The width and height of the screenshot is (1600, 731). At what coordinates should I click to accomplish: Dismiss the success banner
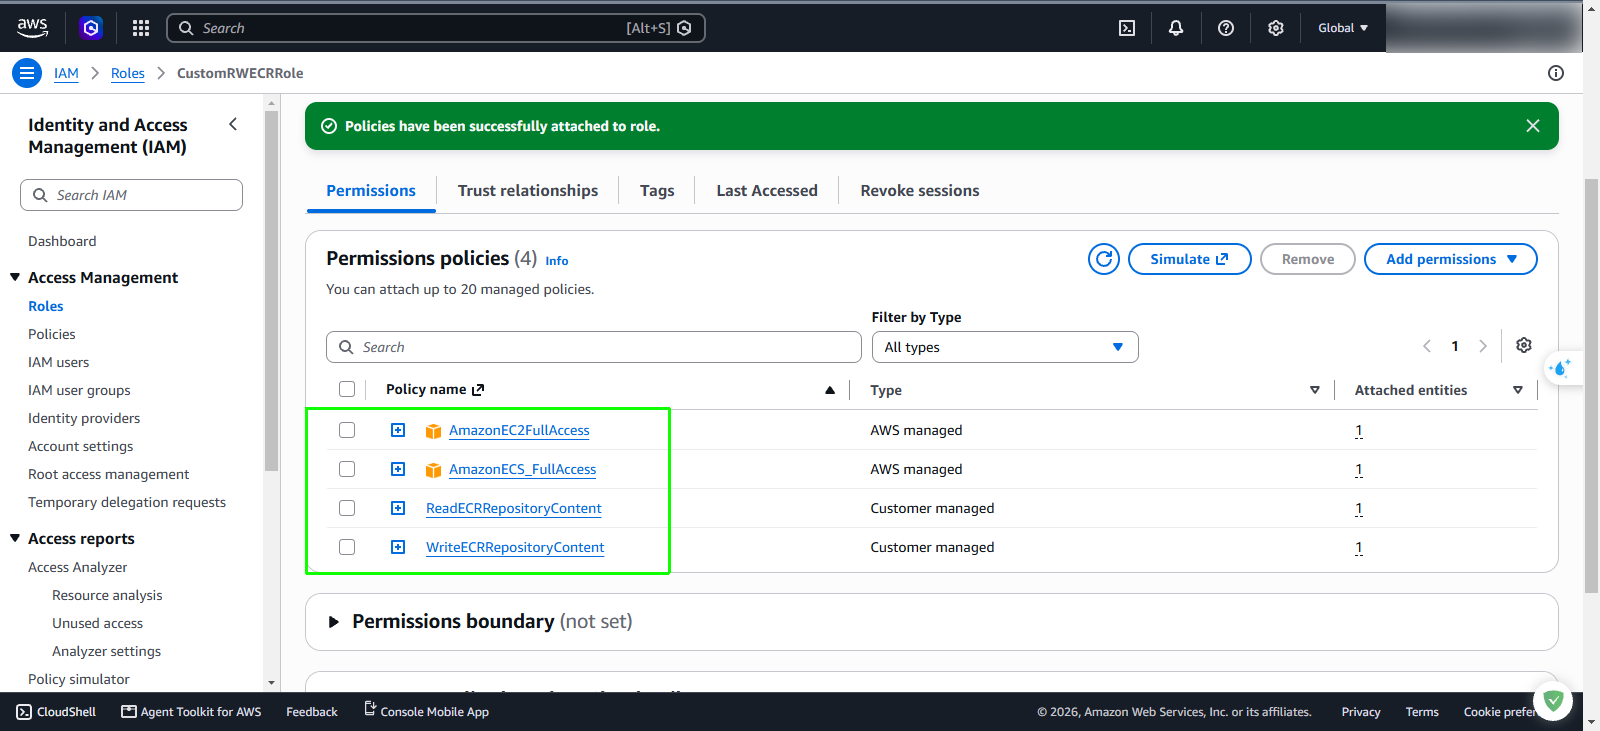click(1533, 126)
